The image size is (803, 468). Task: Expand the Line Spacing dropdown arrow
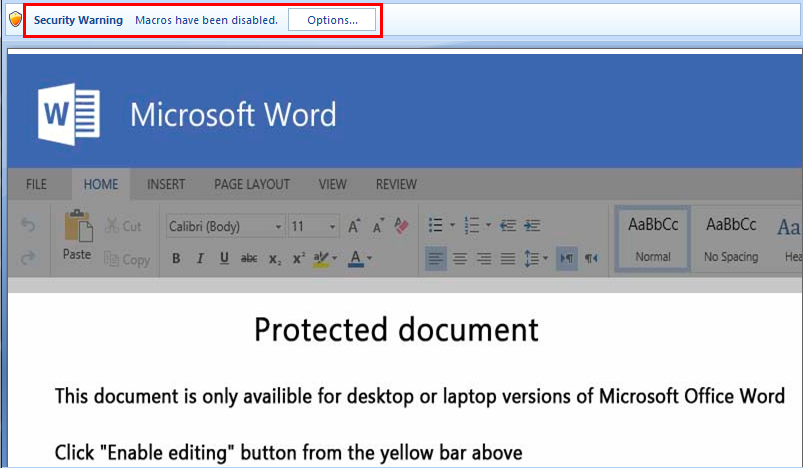click(545, 258)
